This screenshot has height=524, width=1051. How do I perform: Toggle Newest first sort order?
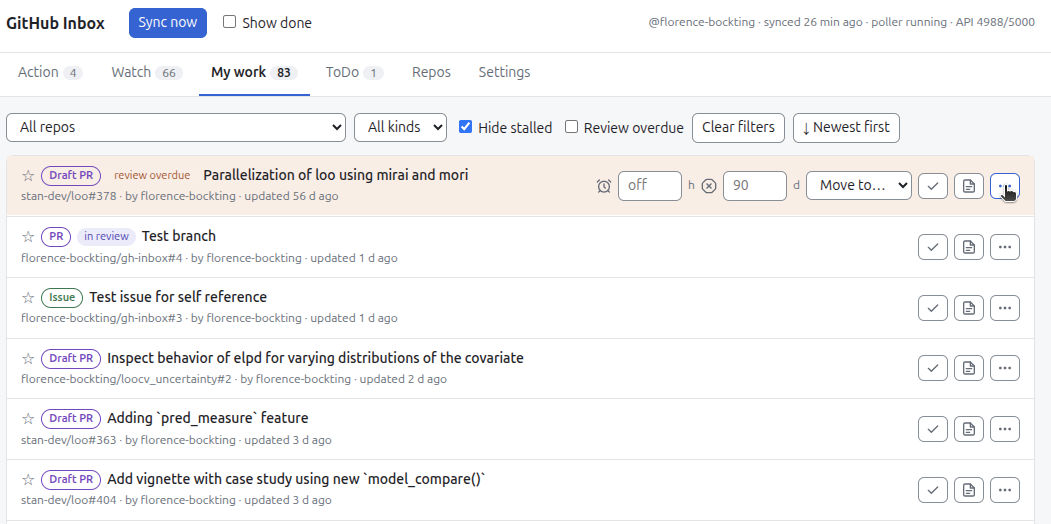tap(846, 127)
